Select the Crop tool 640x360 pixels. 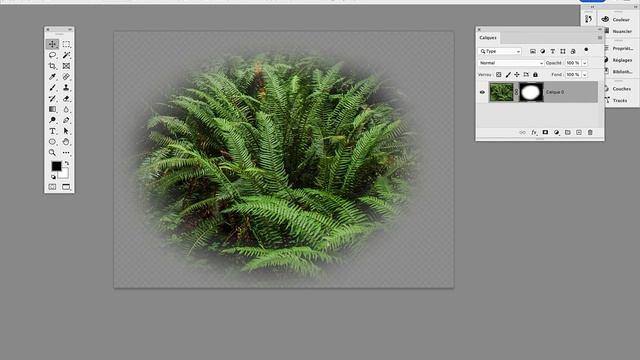(52, 66)
